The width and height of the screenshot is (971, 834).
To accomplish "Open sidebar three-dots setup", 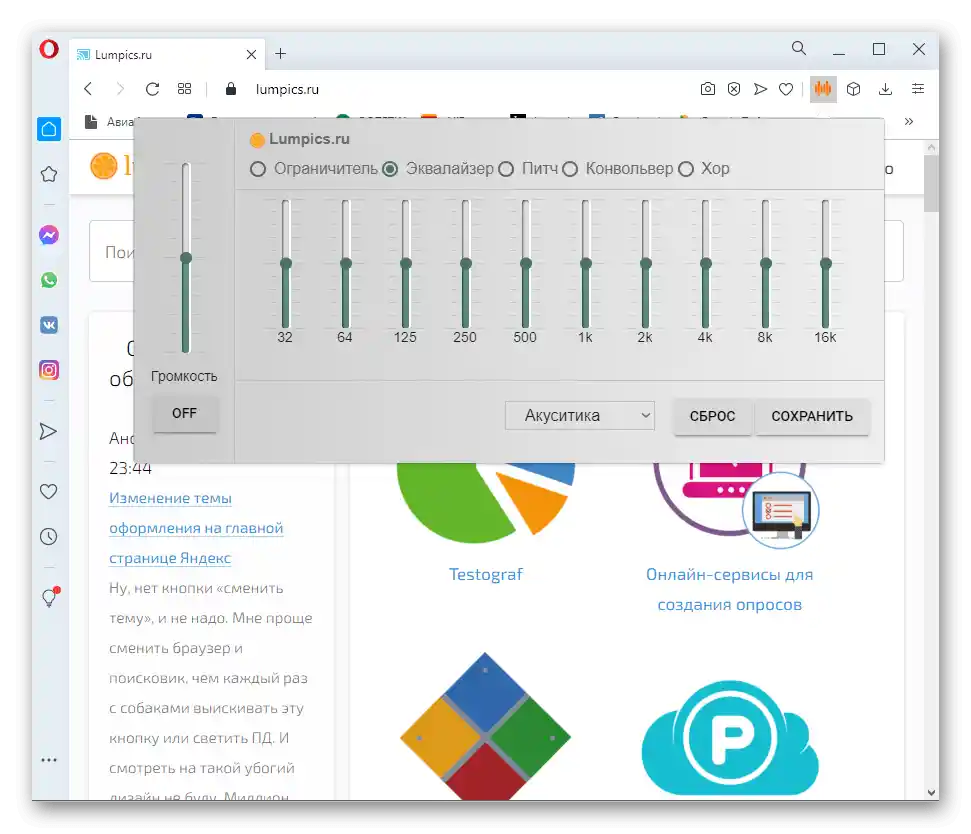I will tap(49, 760).
